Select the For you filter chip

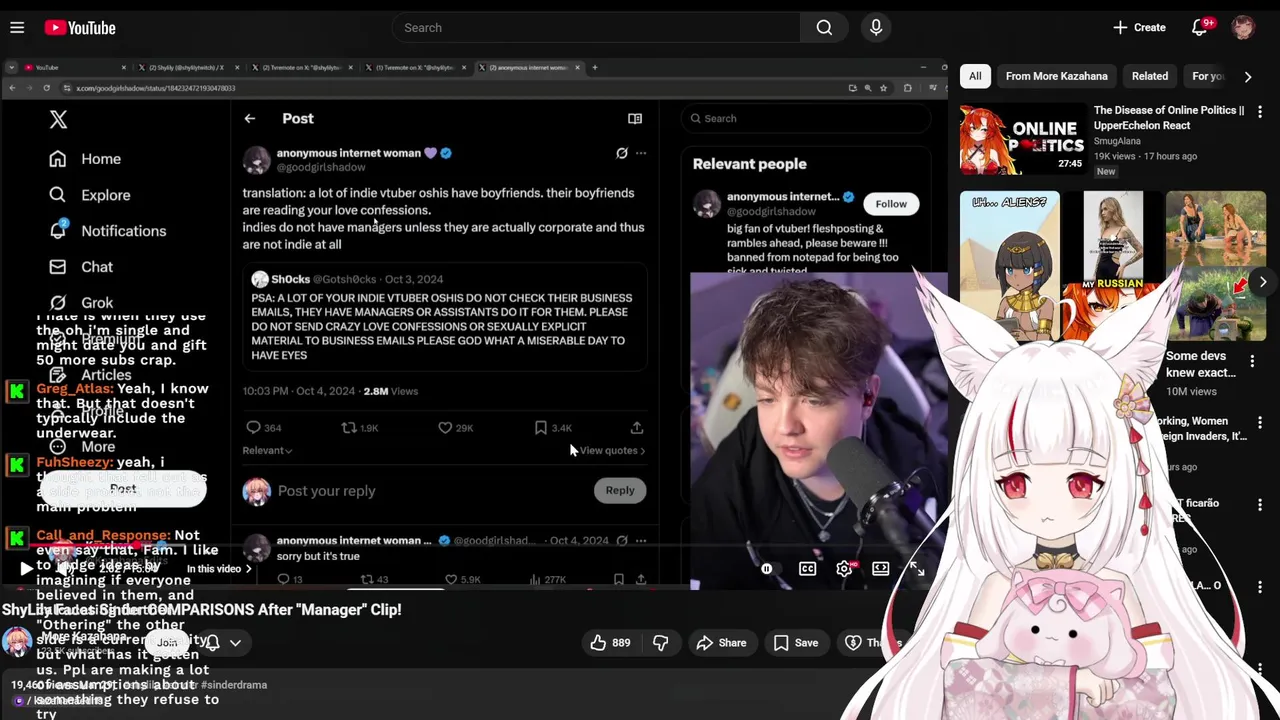(x=1208, y=76)
